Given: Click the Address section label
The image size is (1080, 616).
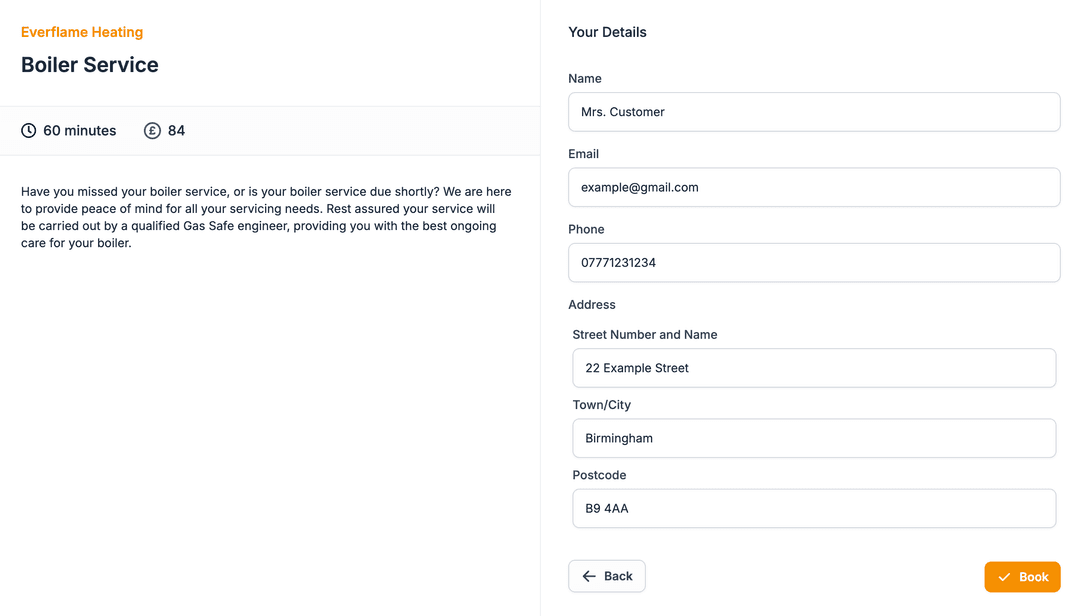Looking at the screenshot, I should coord(592,304).
